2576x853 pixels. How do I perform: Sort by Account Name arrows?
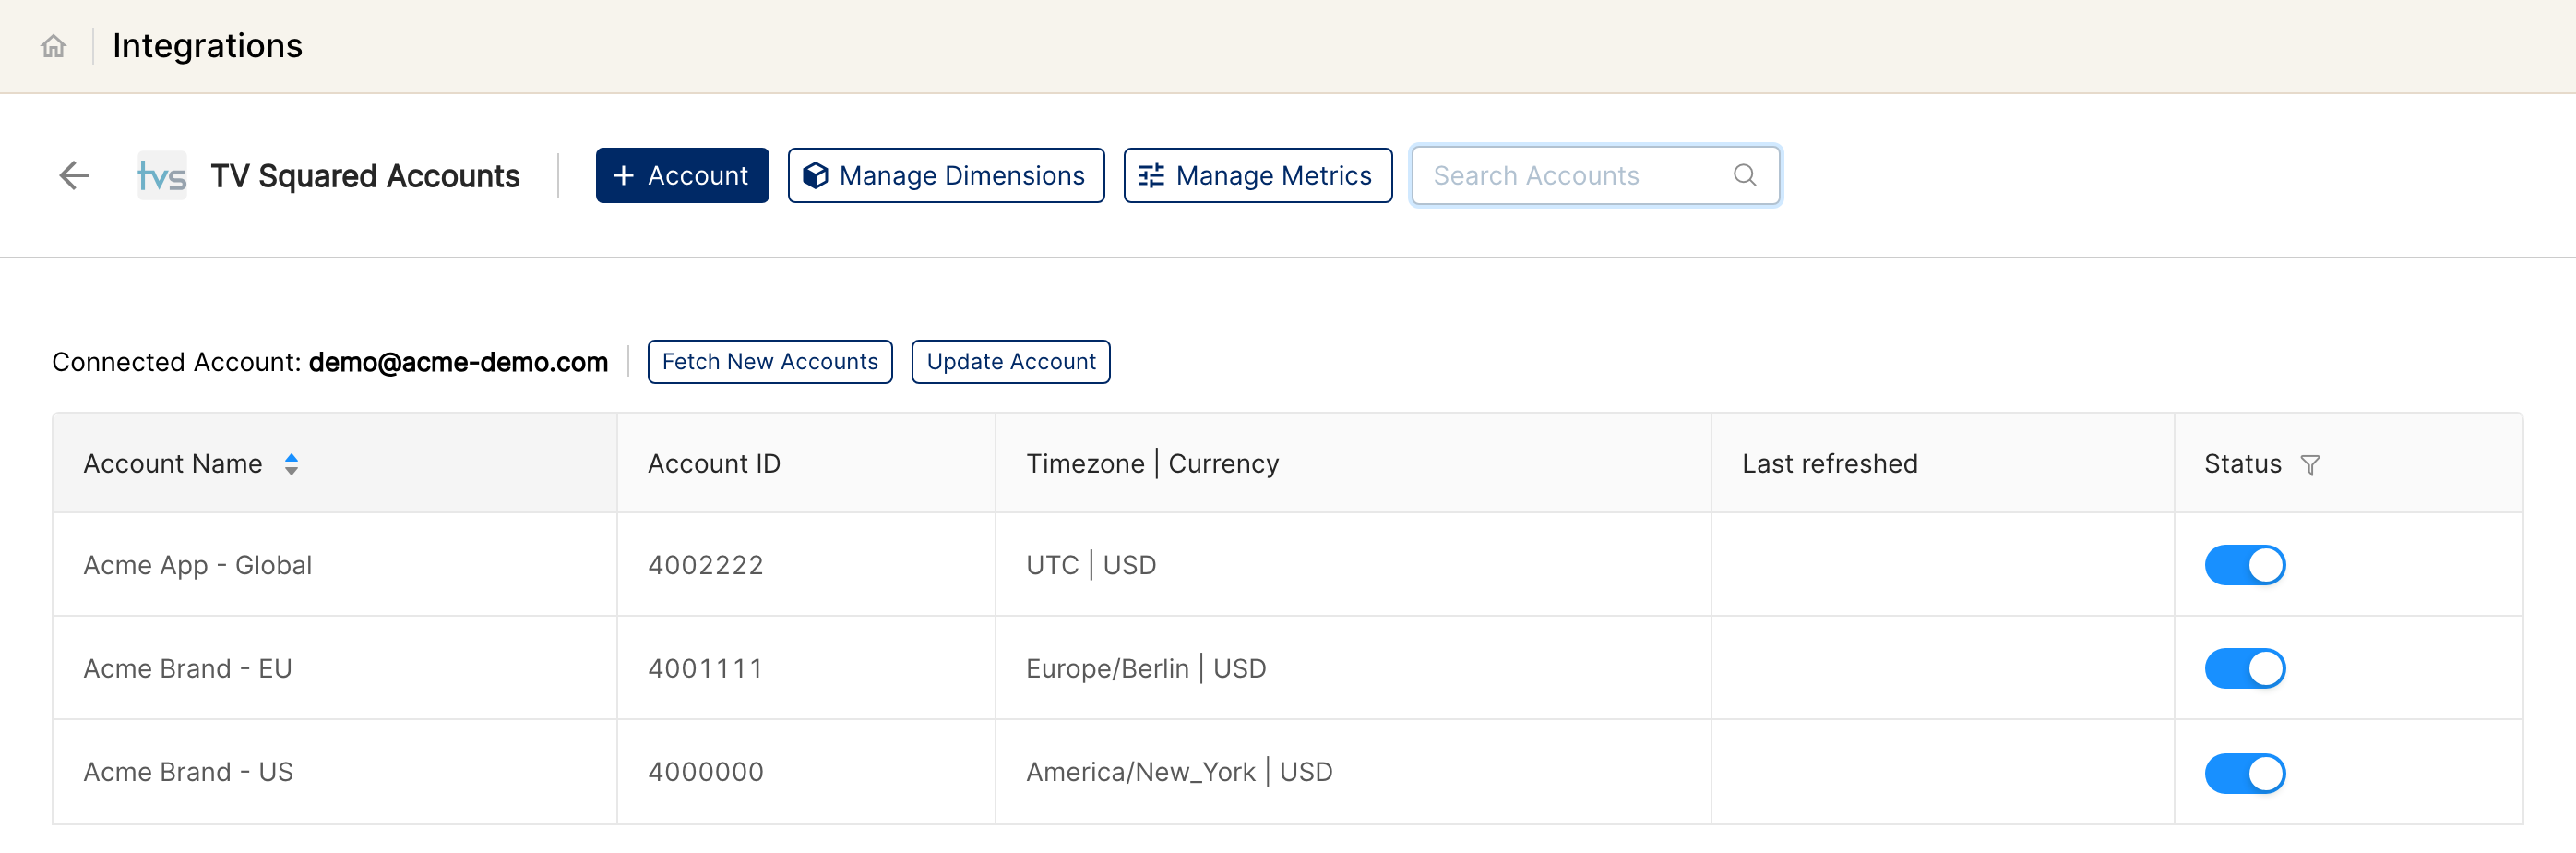tap(291, 464)
